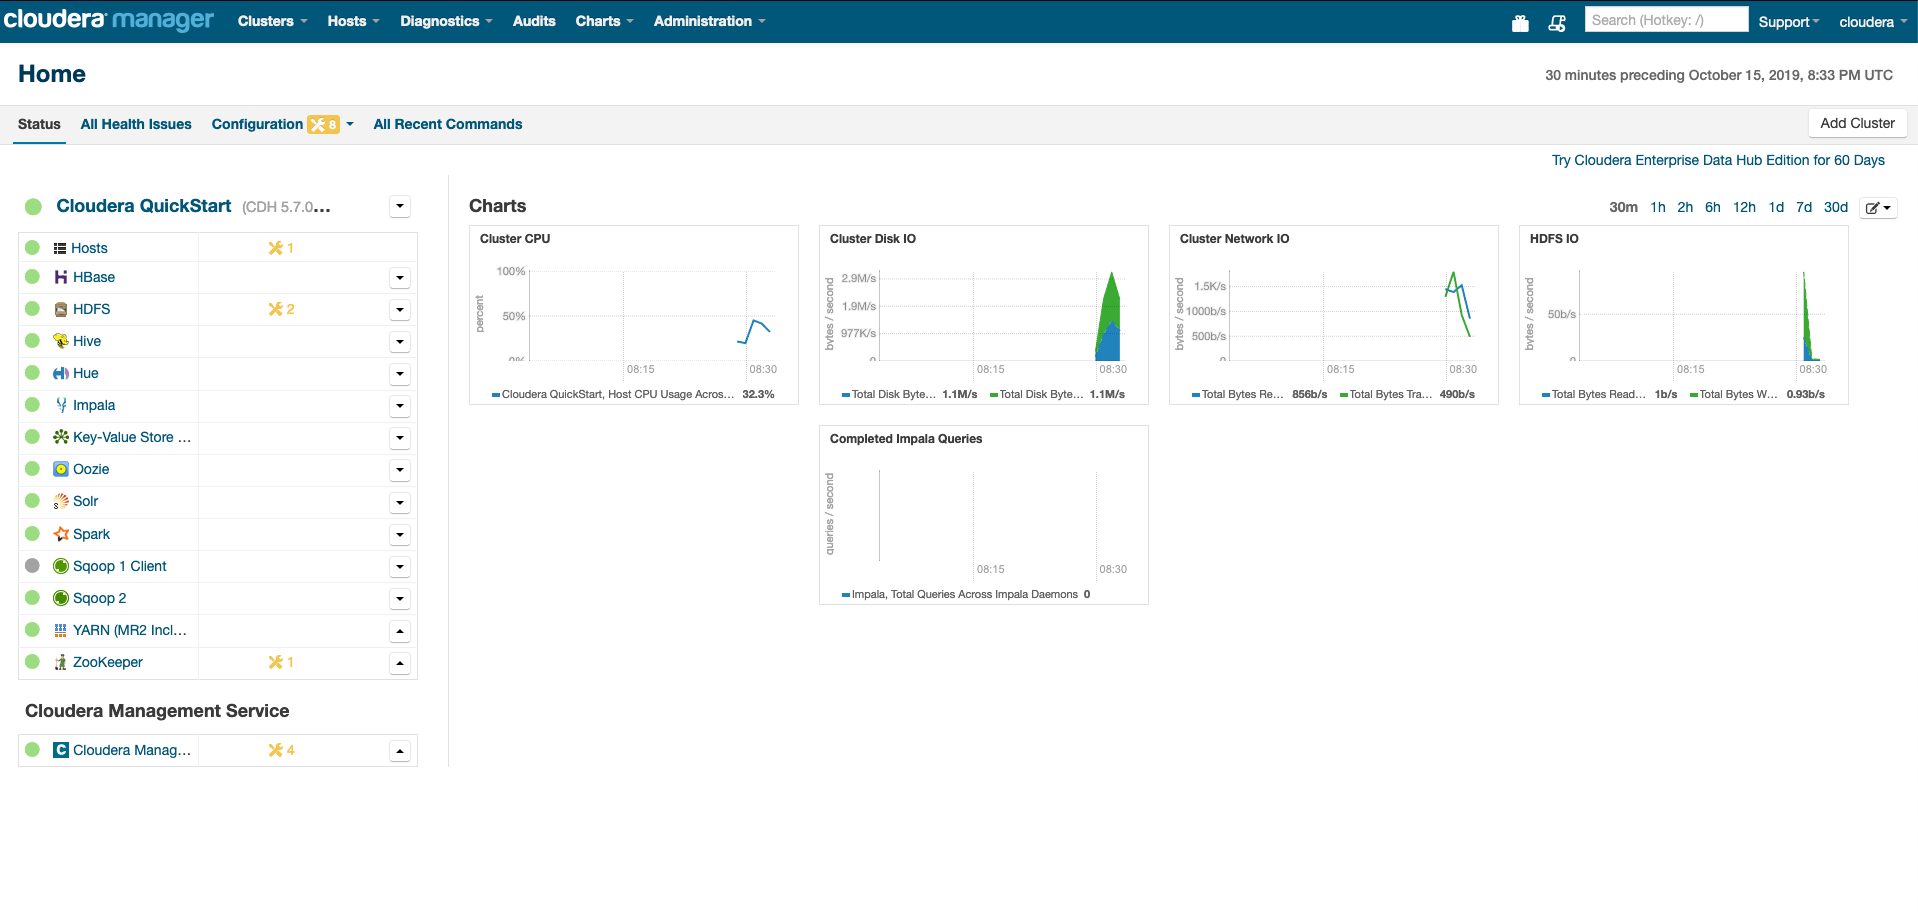This screenshot has height=916, width=1918.
Task: Click the running commands indicator icon
Action: pyautogui.click(x=1557, y=22)
